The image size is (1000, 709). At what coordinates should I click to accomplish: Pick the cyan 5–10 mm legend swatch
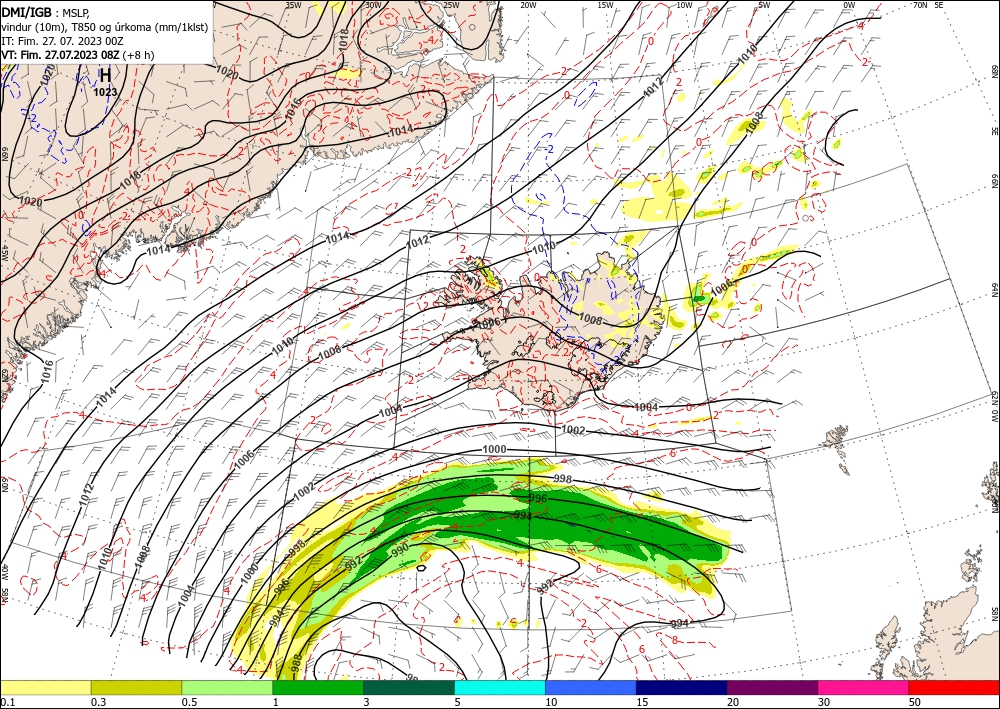point(500,687)
